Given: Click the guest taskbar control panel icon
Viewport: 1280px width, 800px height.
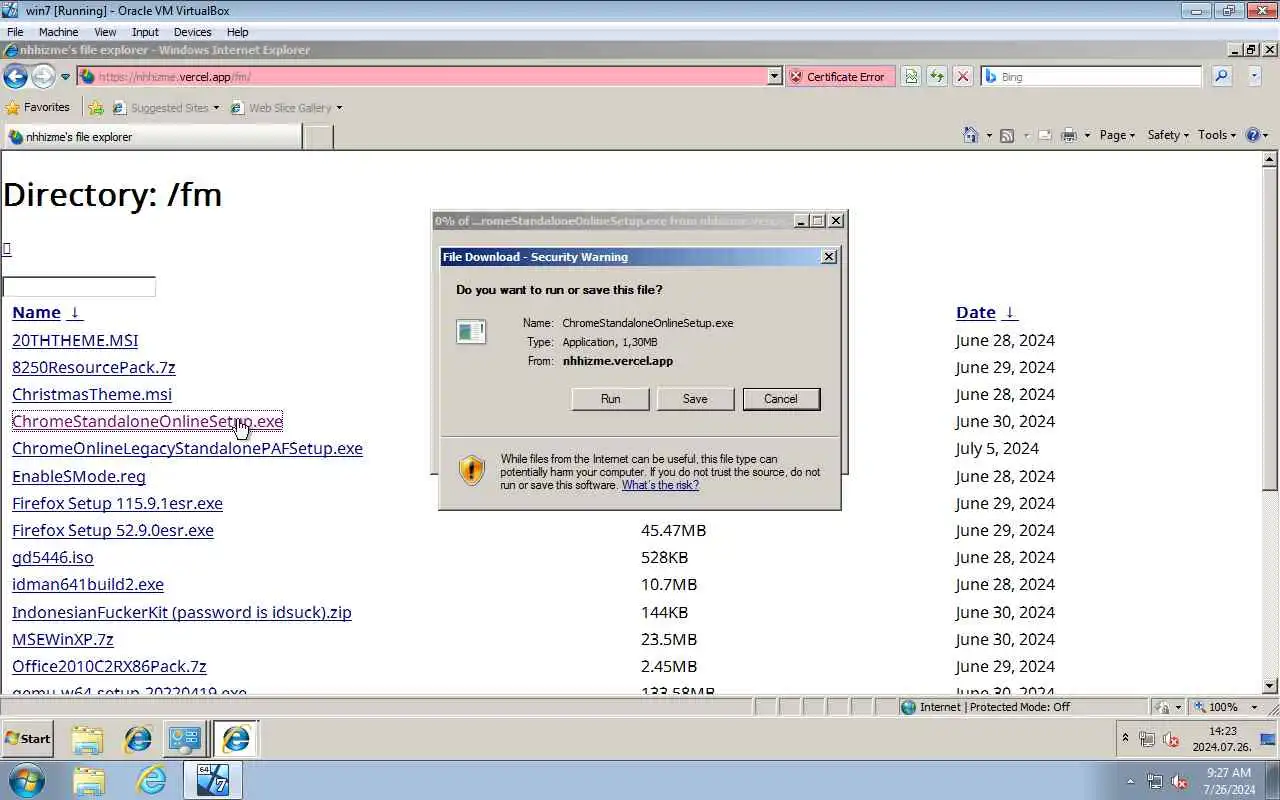Looking at the screenshot, I should 185,739.
